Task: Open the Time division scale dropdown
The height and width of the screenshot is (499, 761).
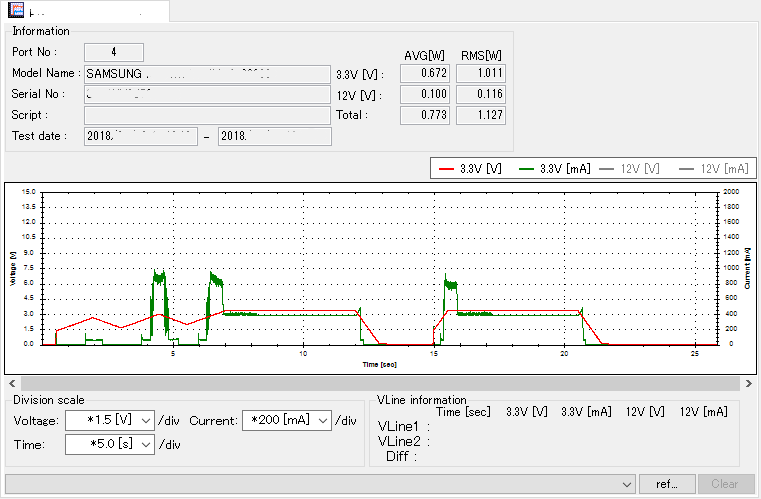Action: click(146, 444)
